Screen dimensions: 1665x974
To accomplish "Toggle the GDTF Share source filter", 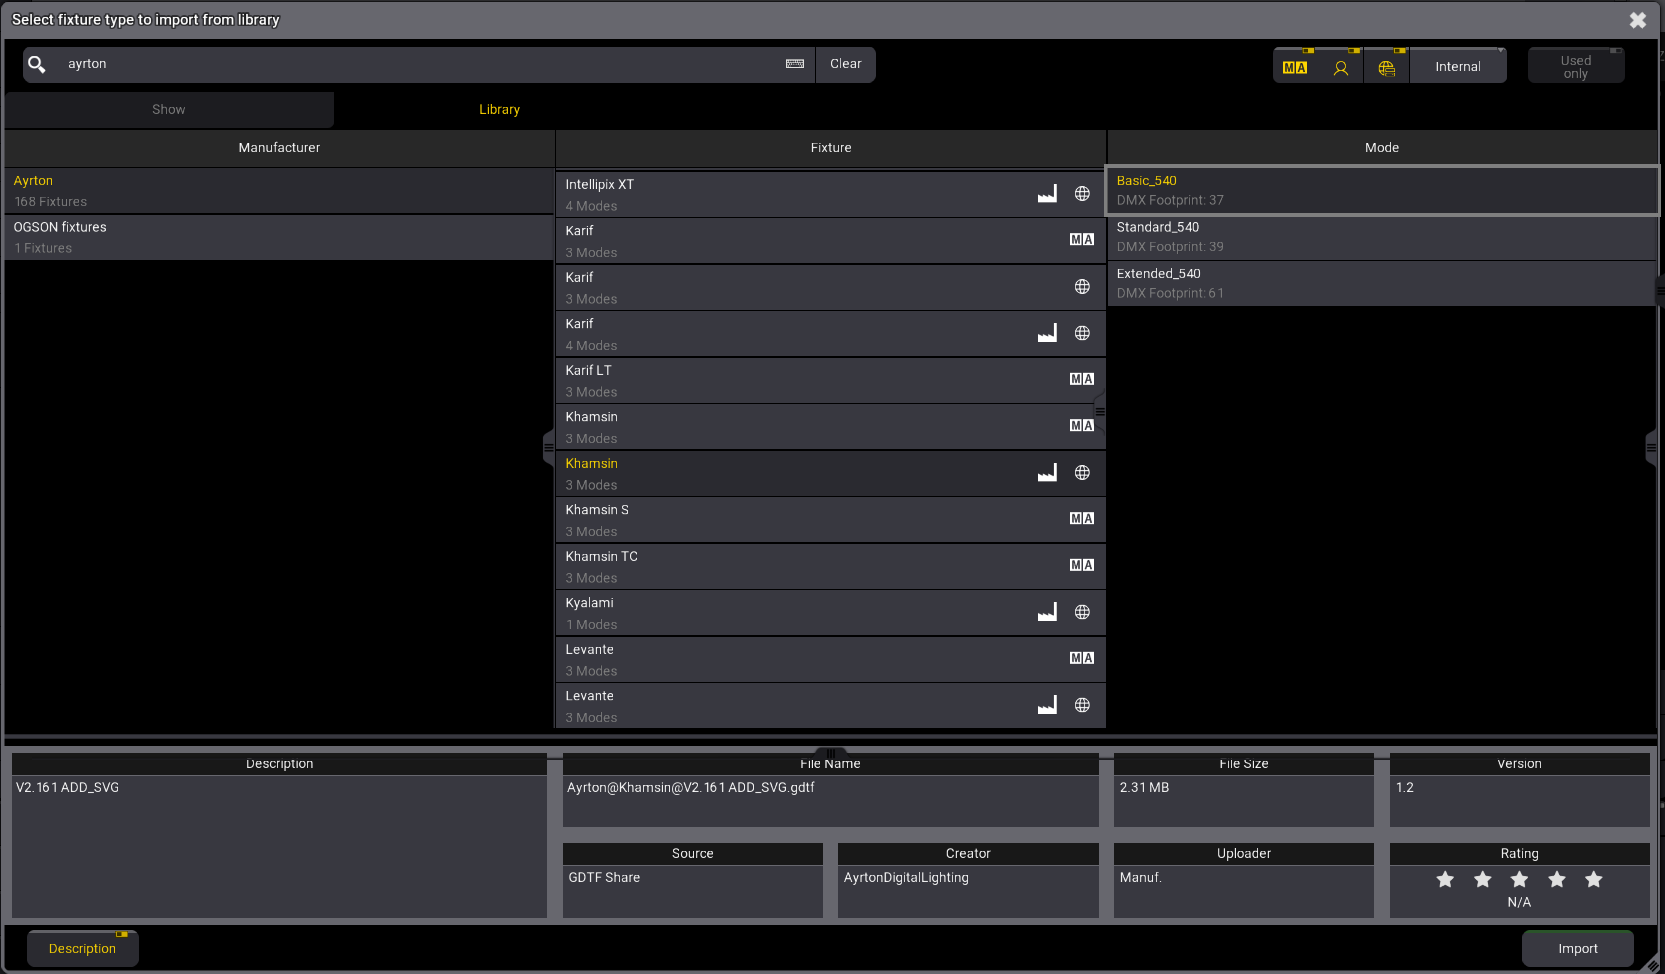I will [1386, 67].
